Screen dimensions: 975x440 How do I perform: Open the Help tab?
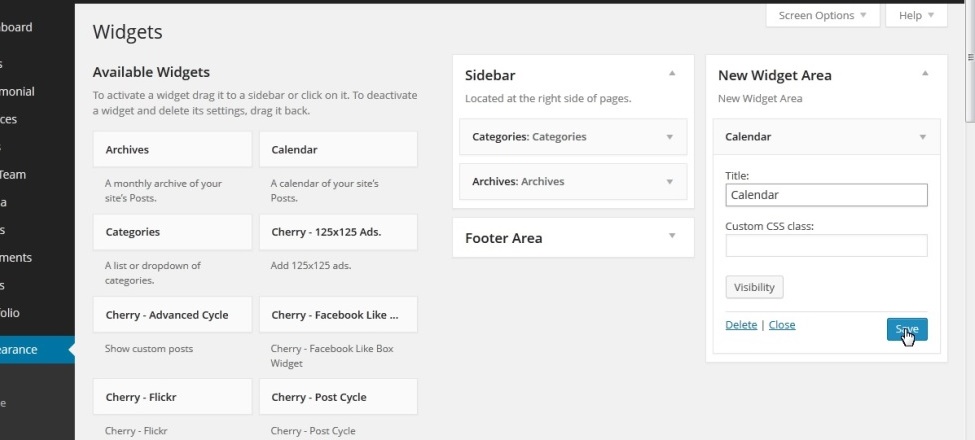click(x=916, y=16)
